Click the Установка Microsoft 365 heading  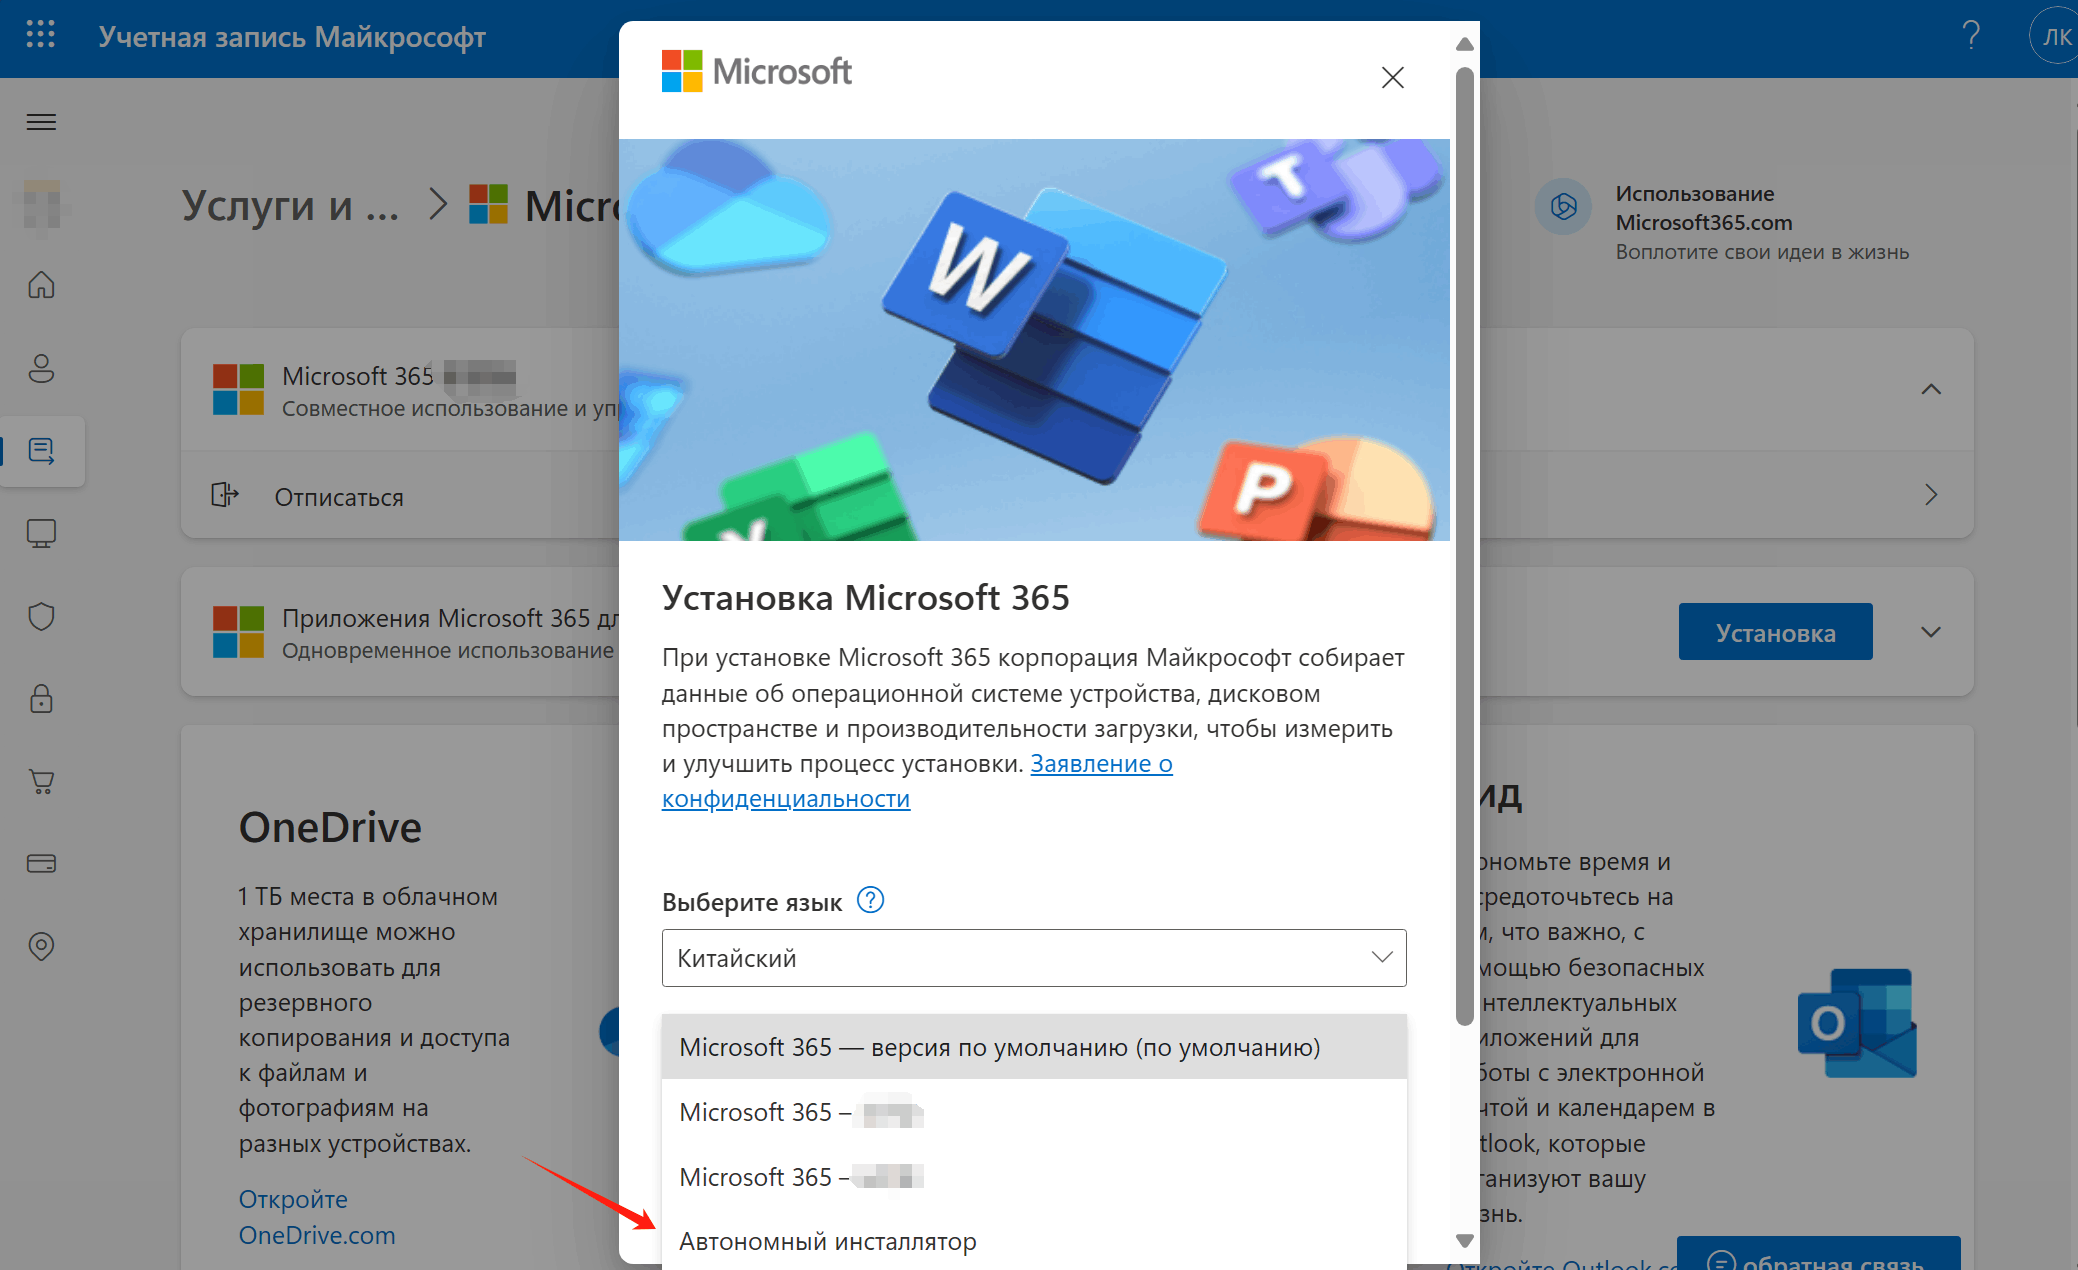[866, 597]
